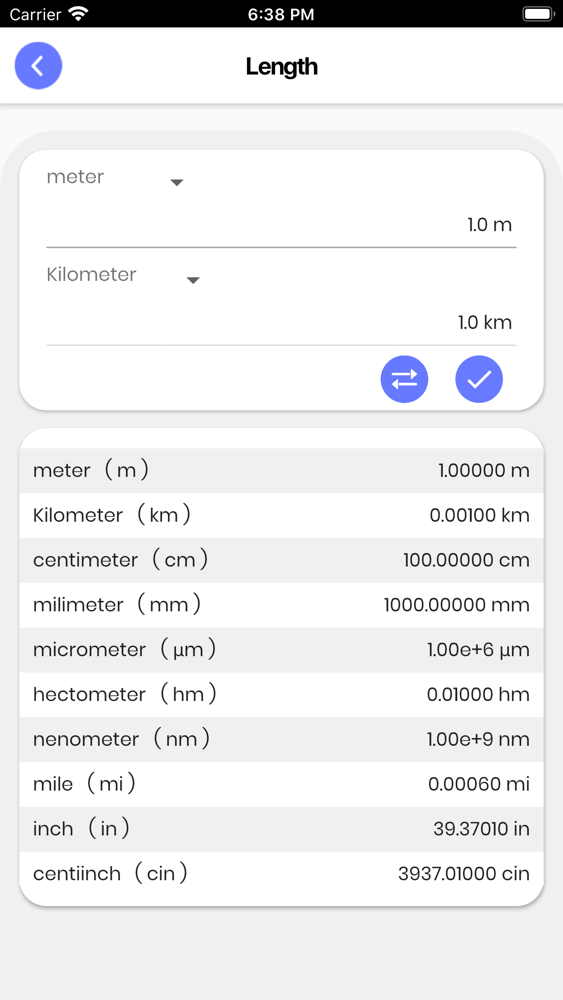Screen dimensions: 563x1000
Task: Confirm conversion with the checkmark button
Action: click(479, 379)
